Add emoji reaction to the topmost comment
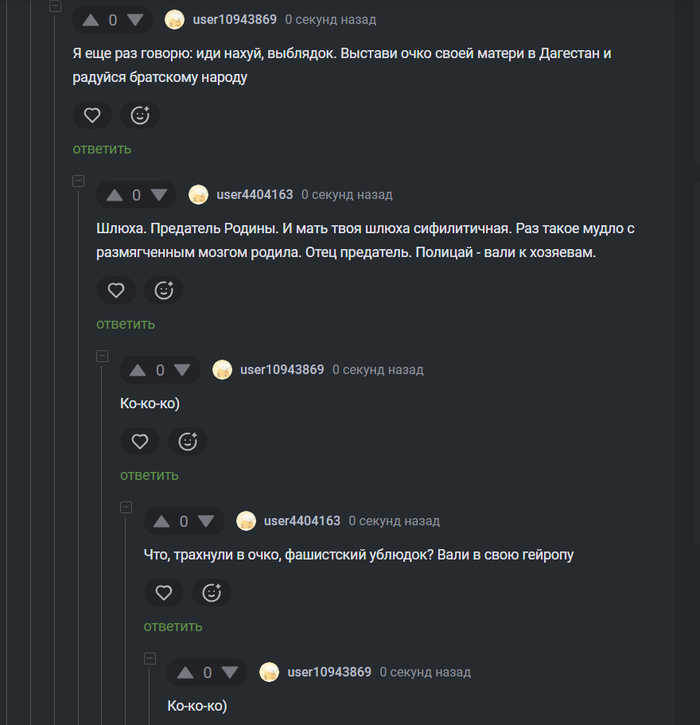 click(x=140, y=115)
